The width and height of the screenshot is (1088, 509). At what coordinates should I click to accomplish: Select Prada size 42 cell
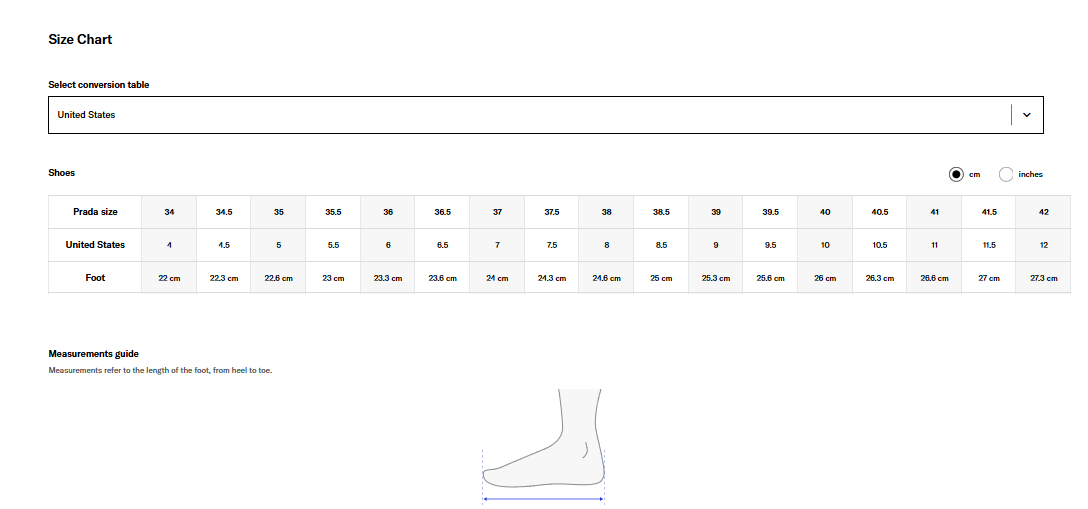pos(1043,212)
